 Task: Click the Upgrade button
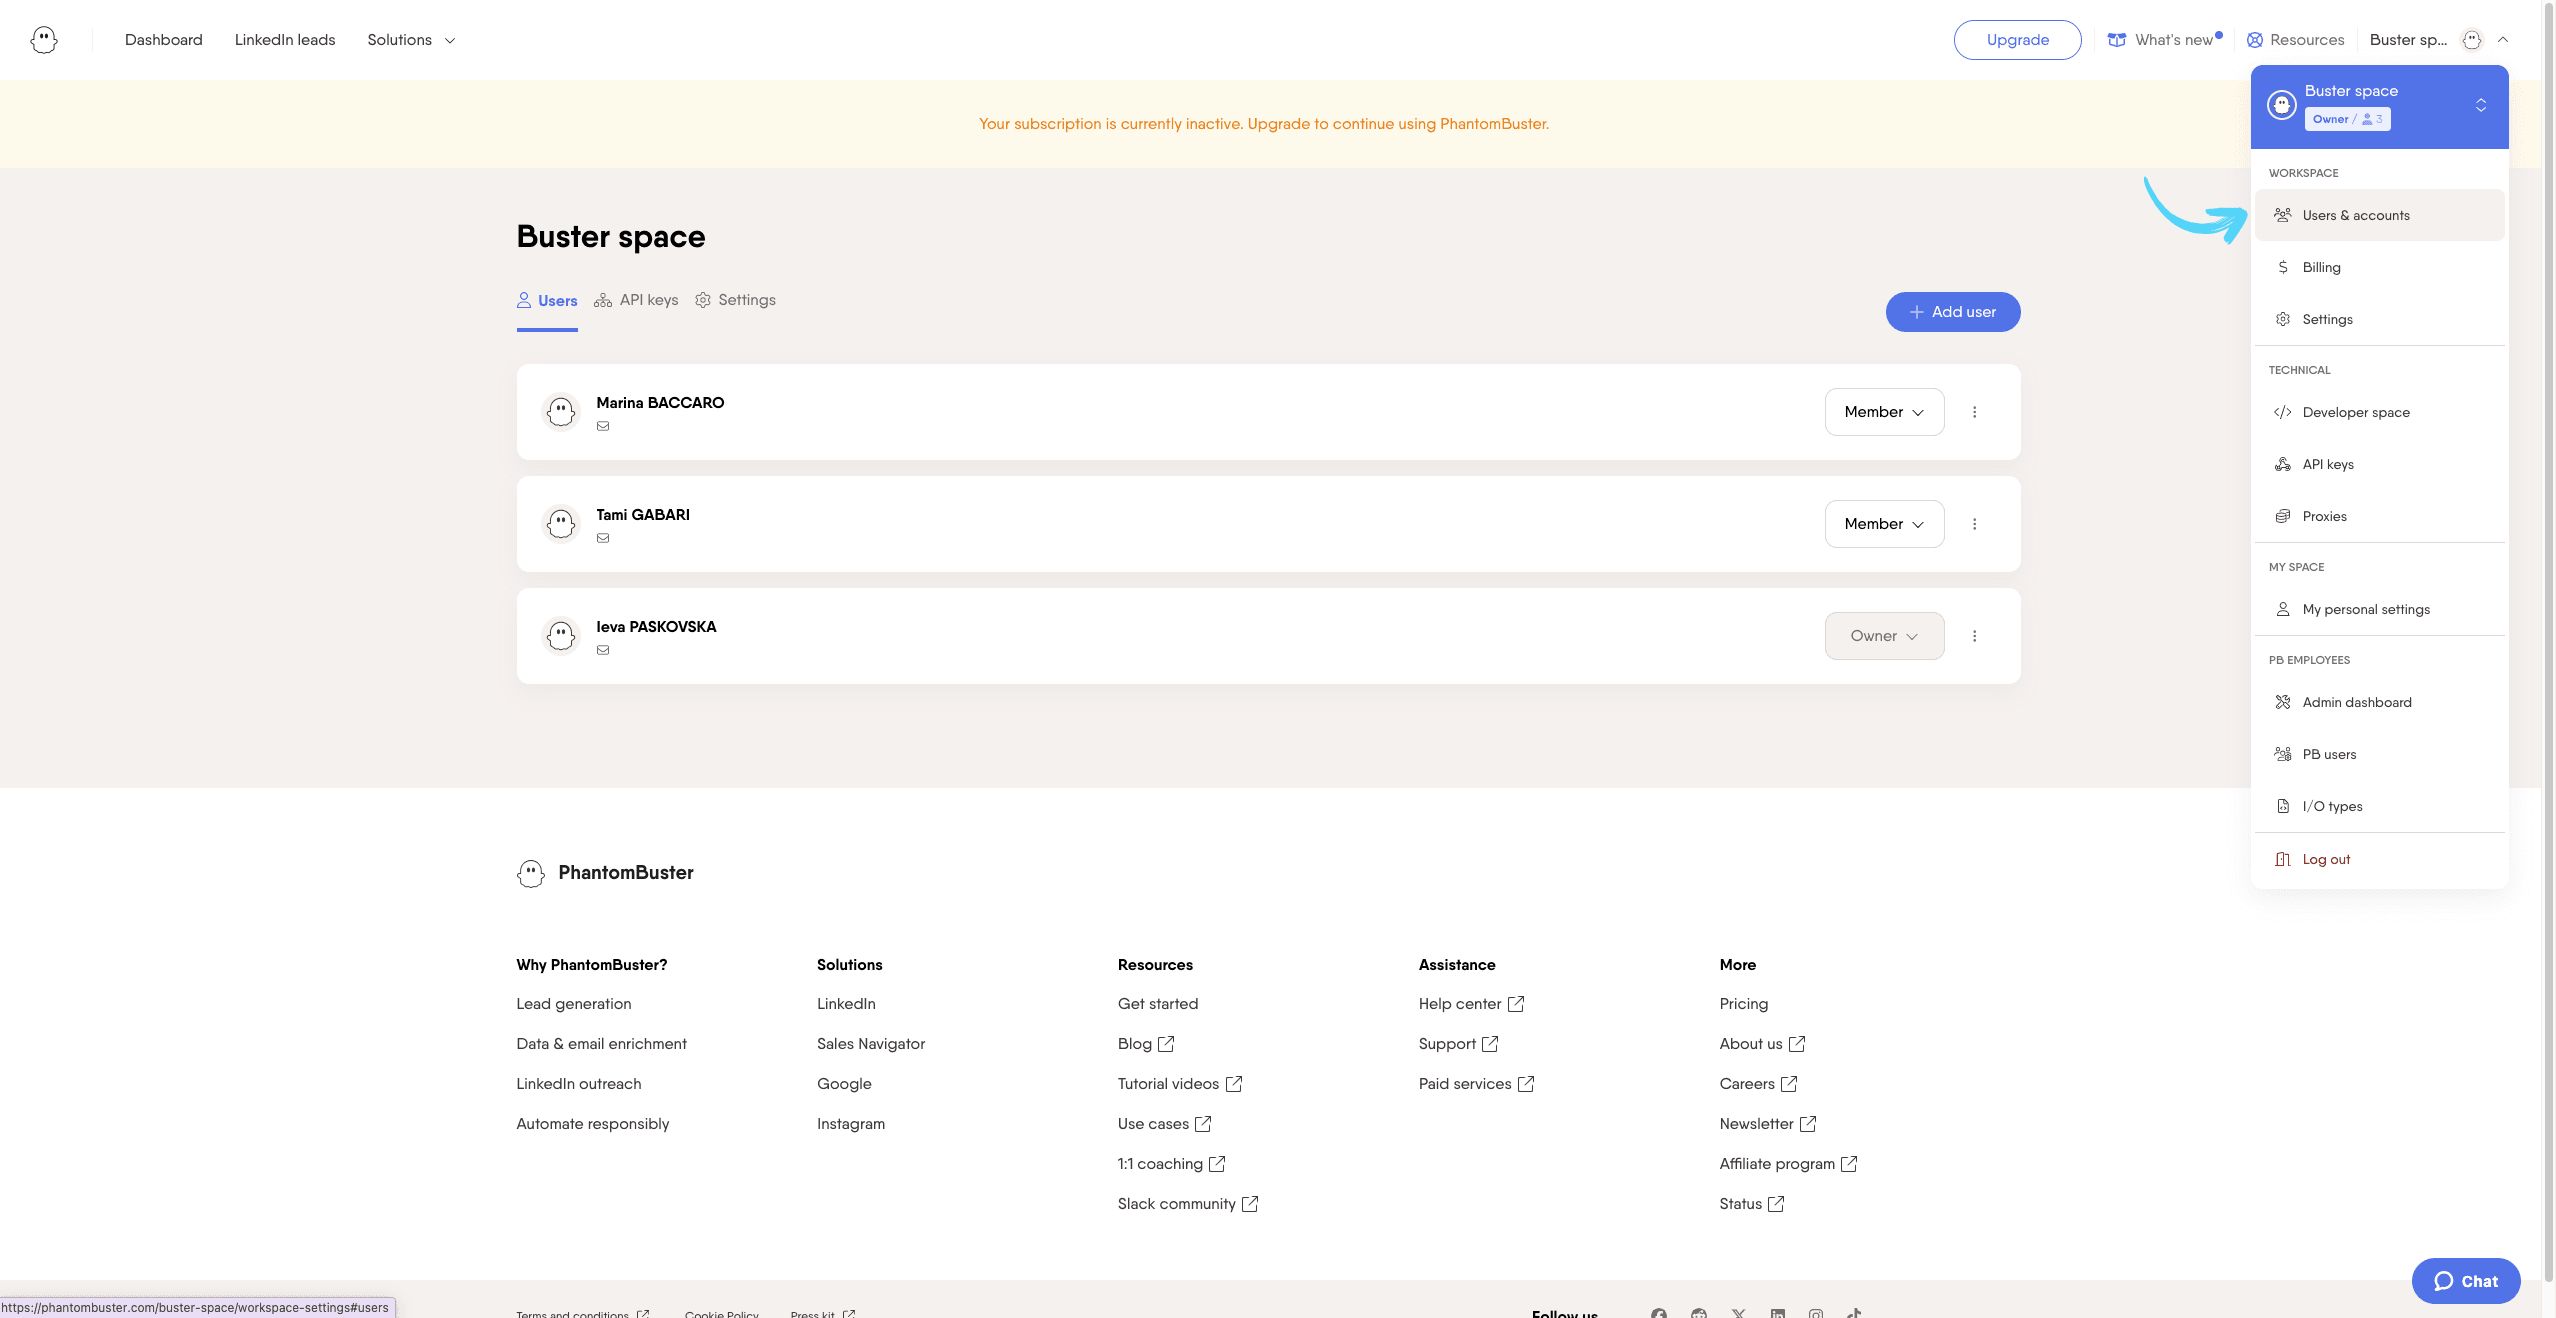coord(2017,40)
